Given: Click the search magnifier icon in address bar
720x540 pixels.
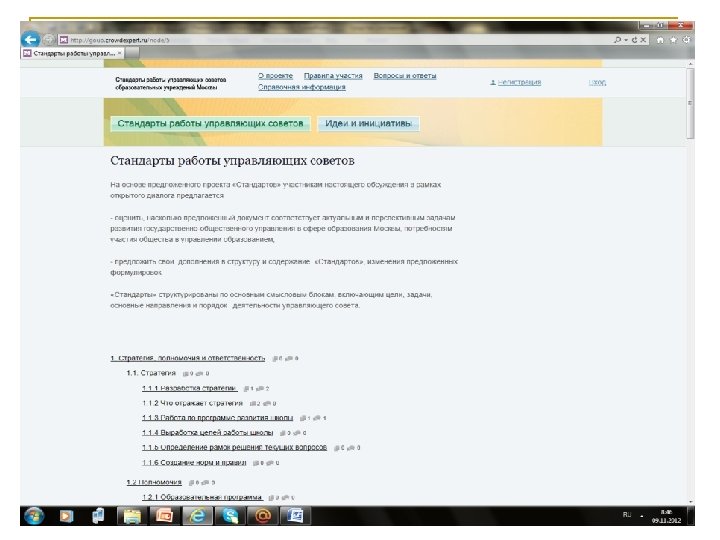Looking at the screenshot, I should pyautogui.click(x=618, y=40).
